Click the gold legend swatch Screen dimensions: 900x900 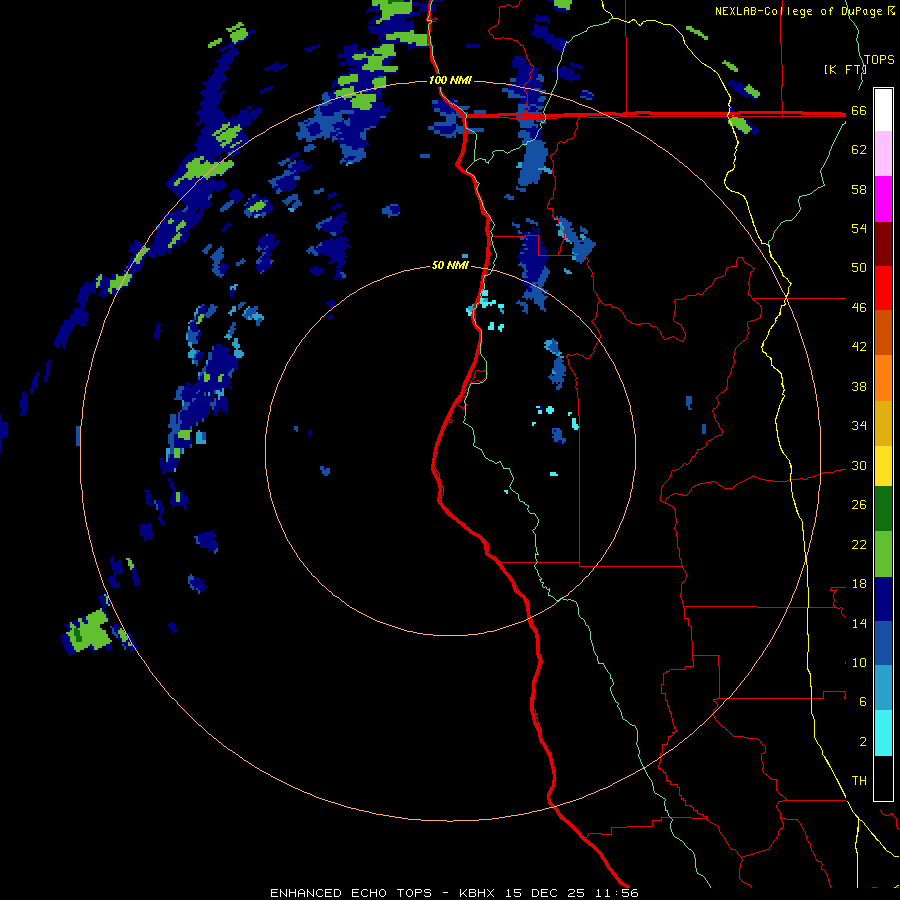point(883,423)
